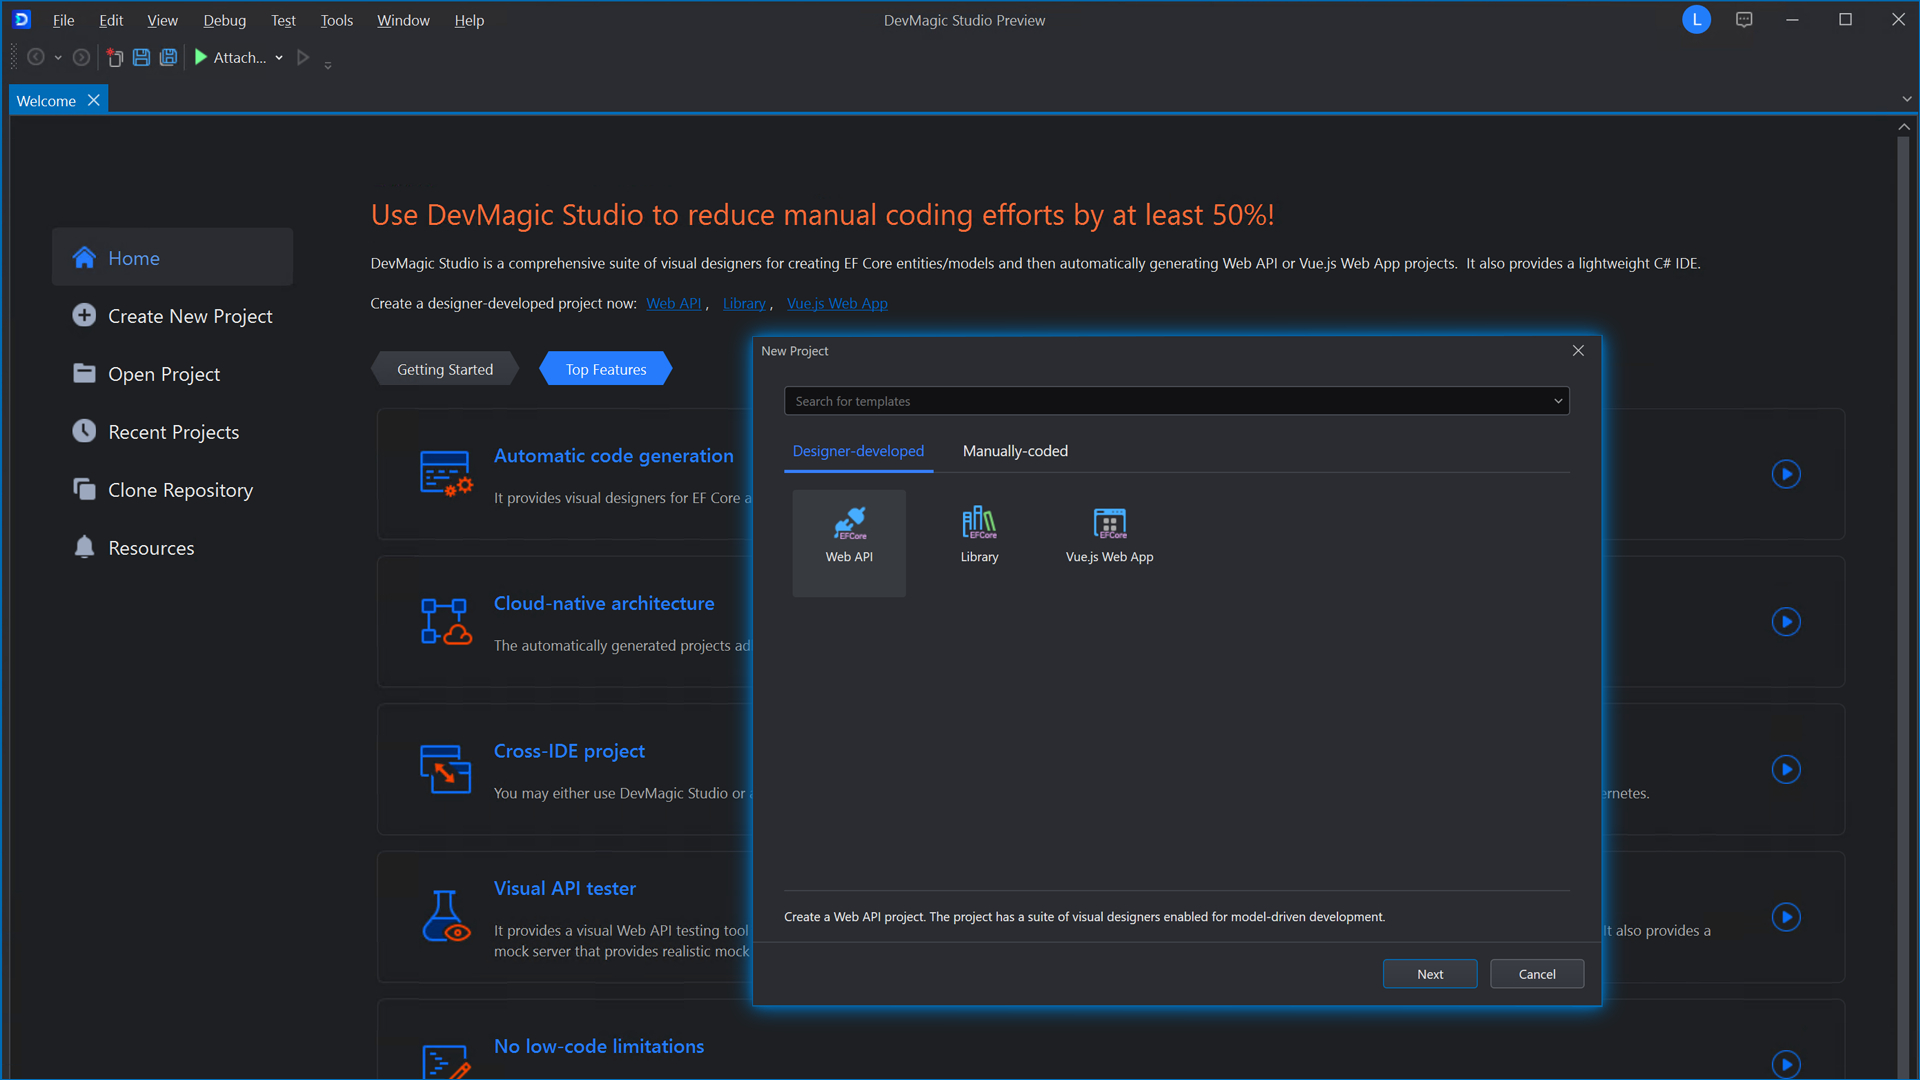Click the bell icon for Resources
1920x1080 pixels.
pyautogui.click(x=84, y=547)
